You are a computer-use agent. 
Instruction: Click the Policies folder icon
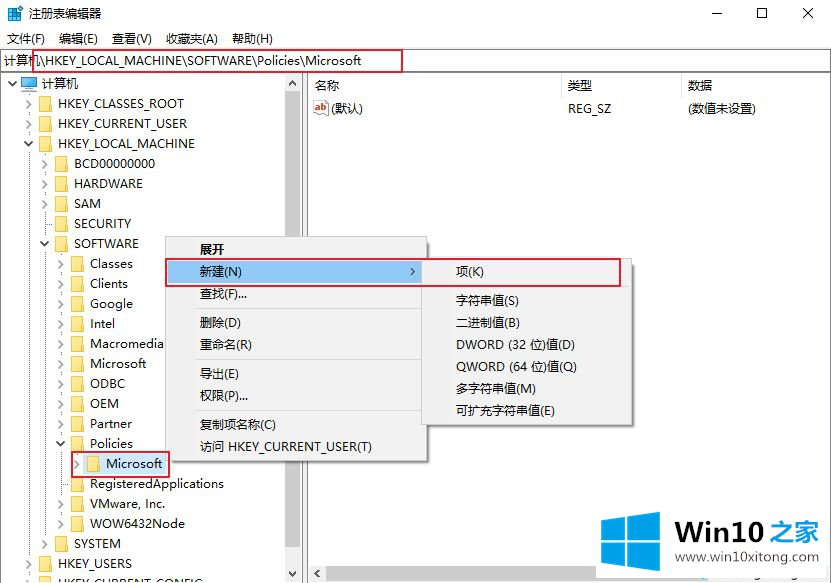pyautogui.click(x=78, y=444)
